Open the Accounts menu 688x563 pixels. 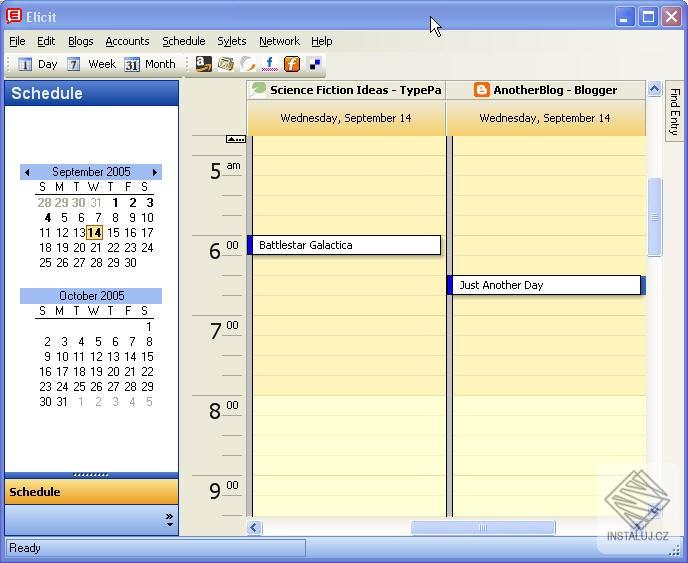[x=127, y=41]
